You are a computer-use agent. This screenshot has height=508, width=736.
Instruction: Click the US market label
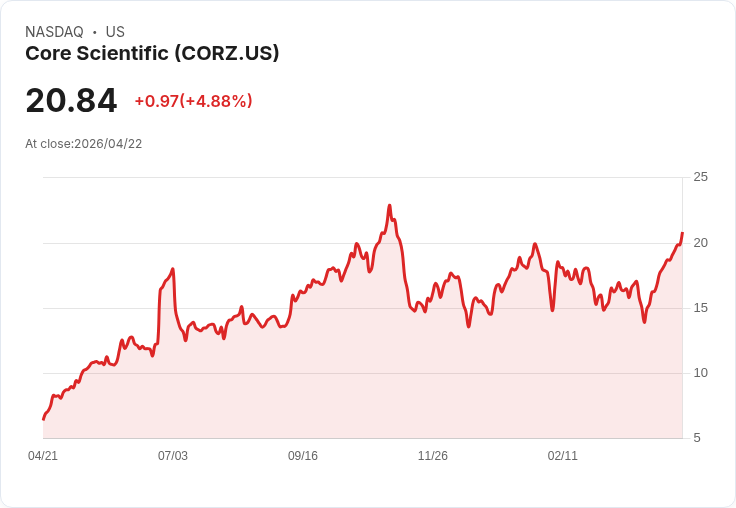coord(115,32)
